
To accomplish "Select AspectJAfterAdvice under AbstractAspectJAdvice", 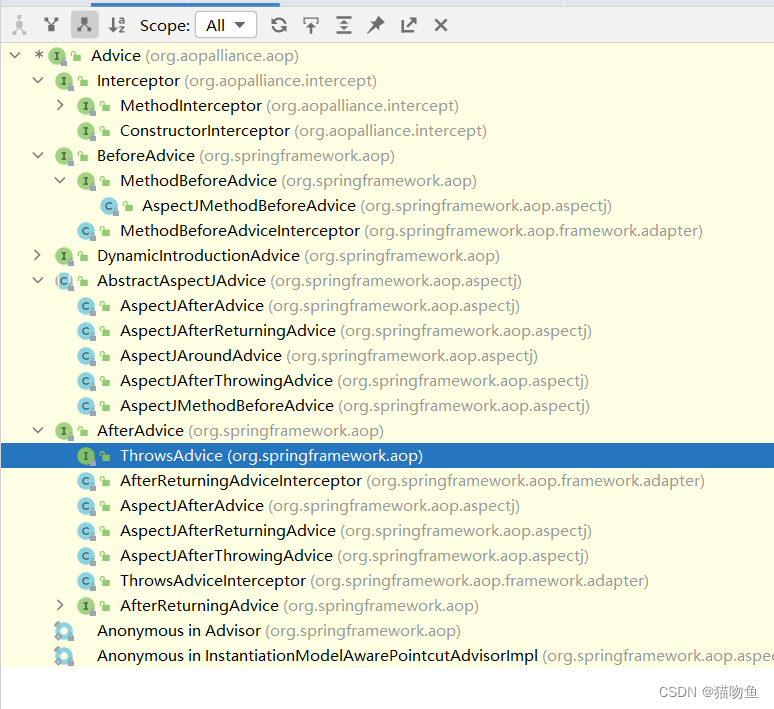I will [x=387, y=306].
